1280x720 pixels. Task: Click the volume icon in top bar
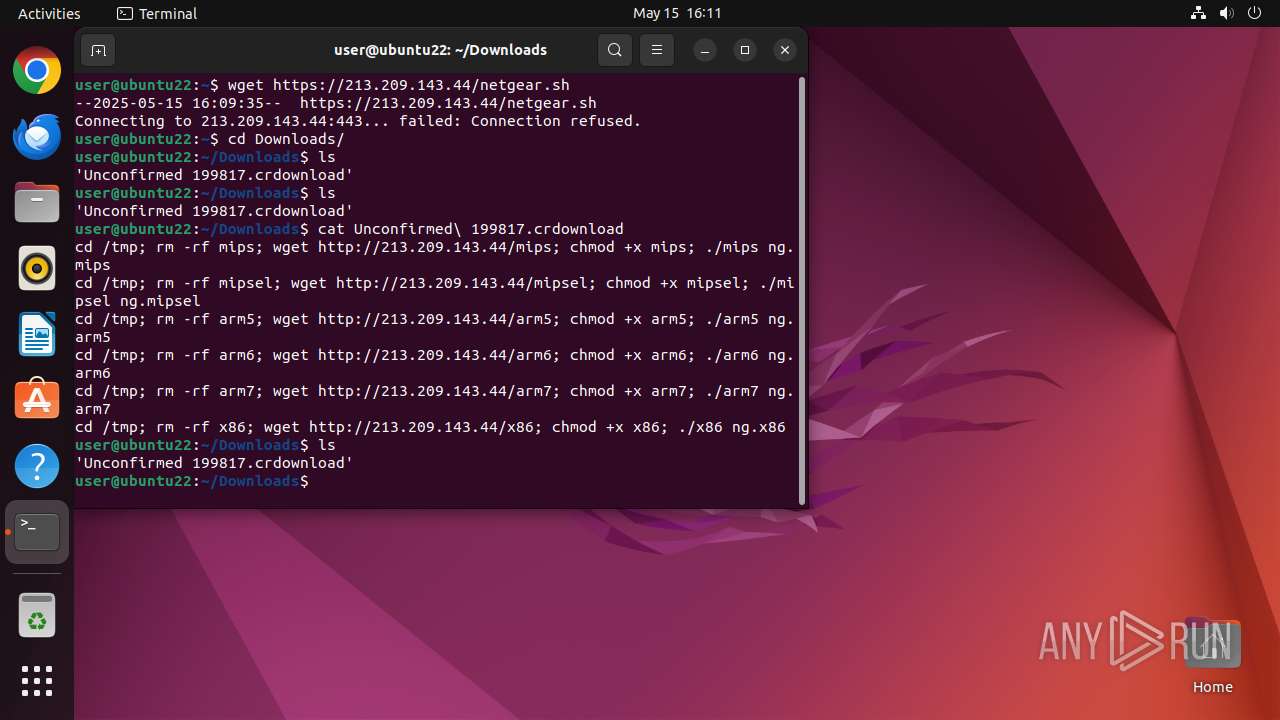coord(1227,13)
